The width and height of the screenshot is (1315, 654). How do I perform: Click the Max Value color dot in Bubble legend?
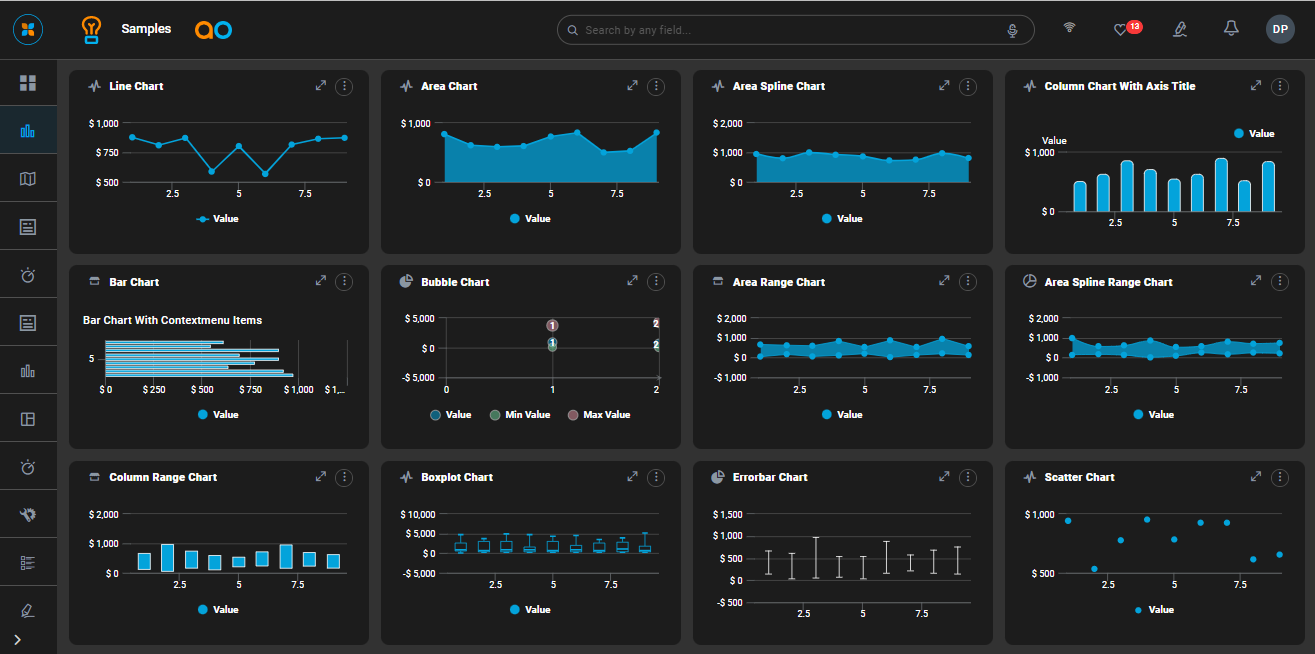(x=573, y=415)
